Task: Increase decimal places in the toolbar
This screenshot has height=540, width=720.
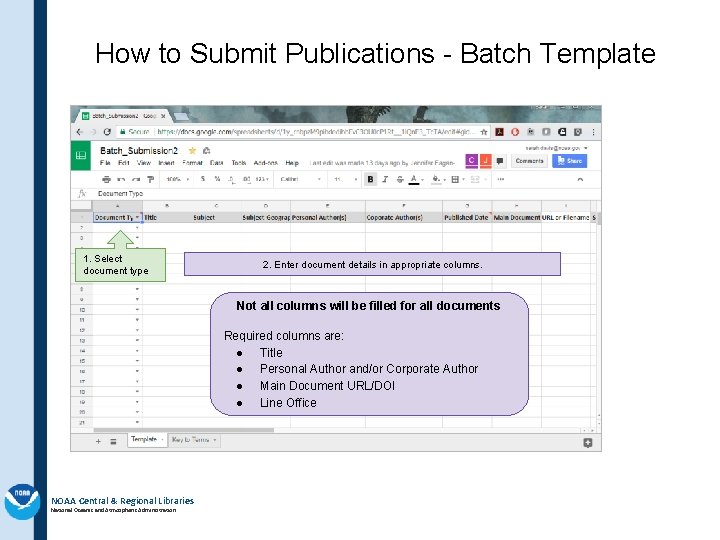Action: 247,179
